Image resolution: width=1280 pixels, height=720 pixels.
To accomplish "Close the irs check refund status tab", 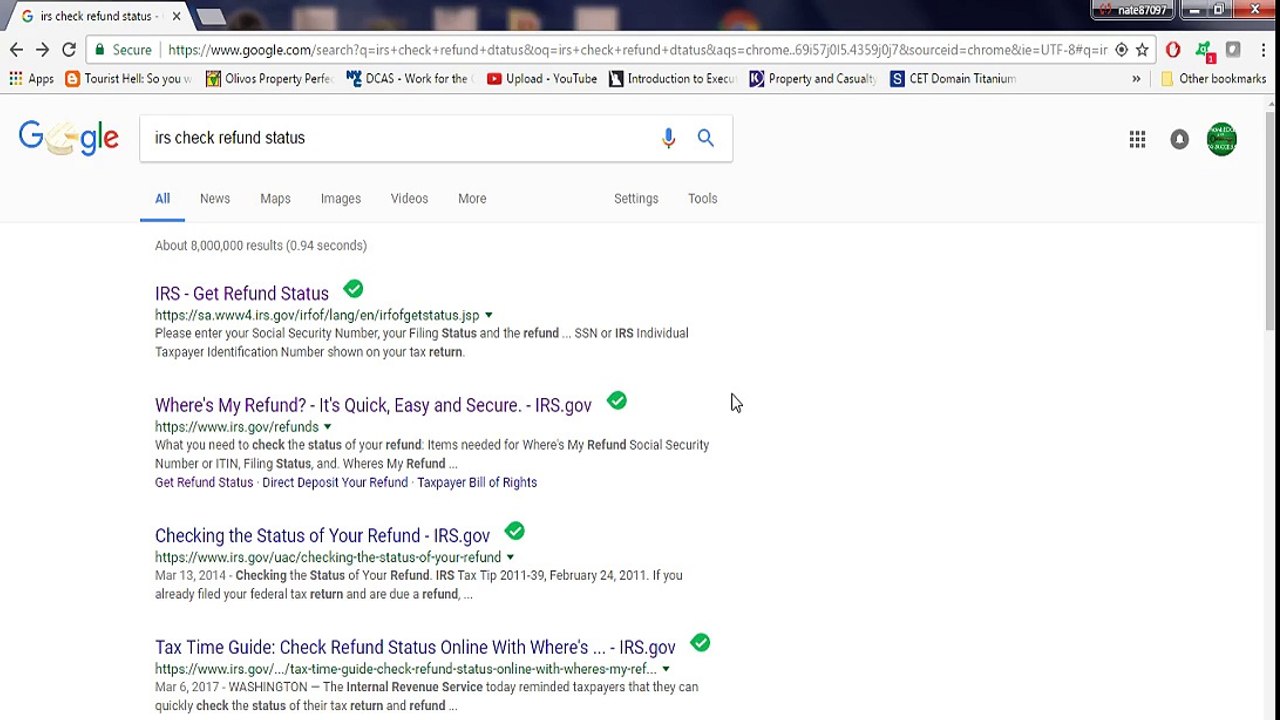I will 177,16.
